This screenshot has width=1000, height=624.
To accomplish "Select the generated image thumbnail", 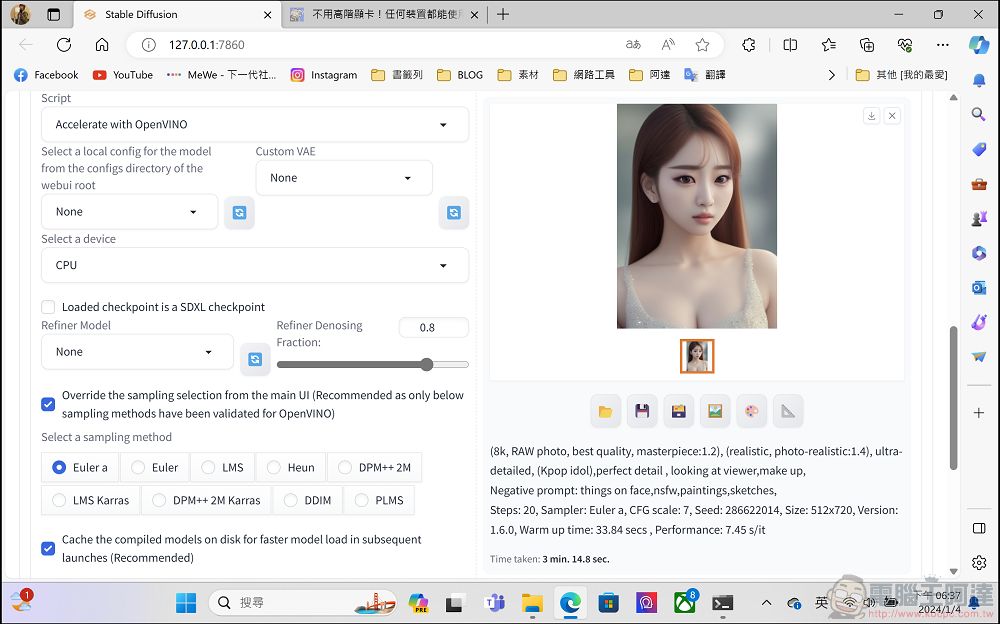I will [x=696, y=356].
